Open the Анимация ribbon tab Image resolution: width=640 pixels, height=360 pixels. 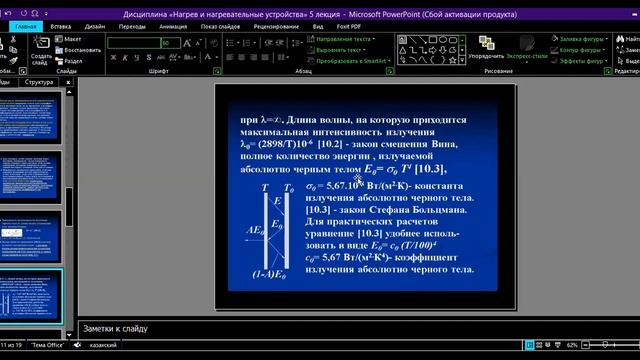point(173,27)
